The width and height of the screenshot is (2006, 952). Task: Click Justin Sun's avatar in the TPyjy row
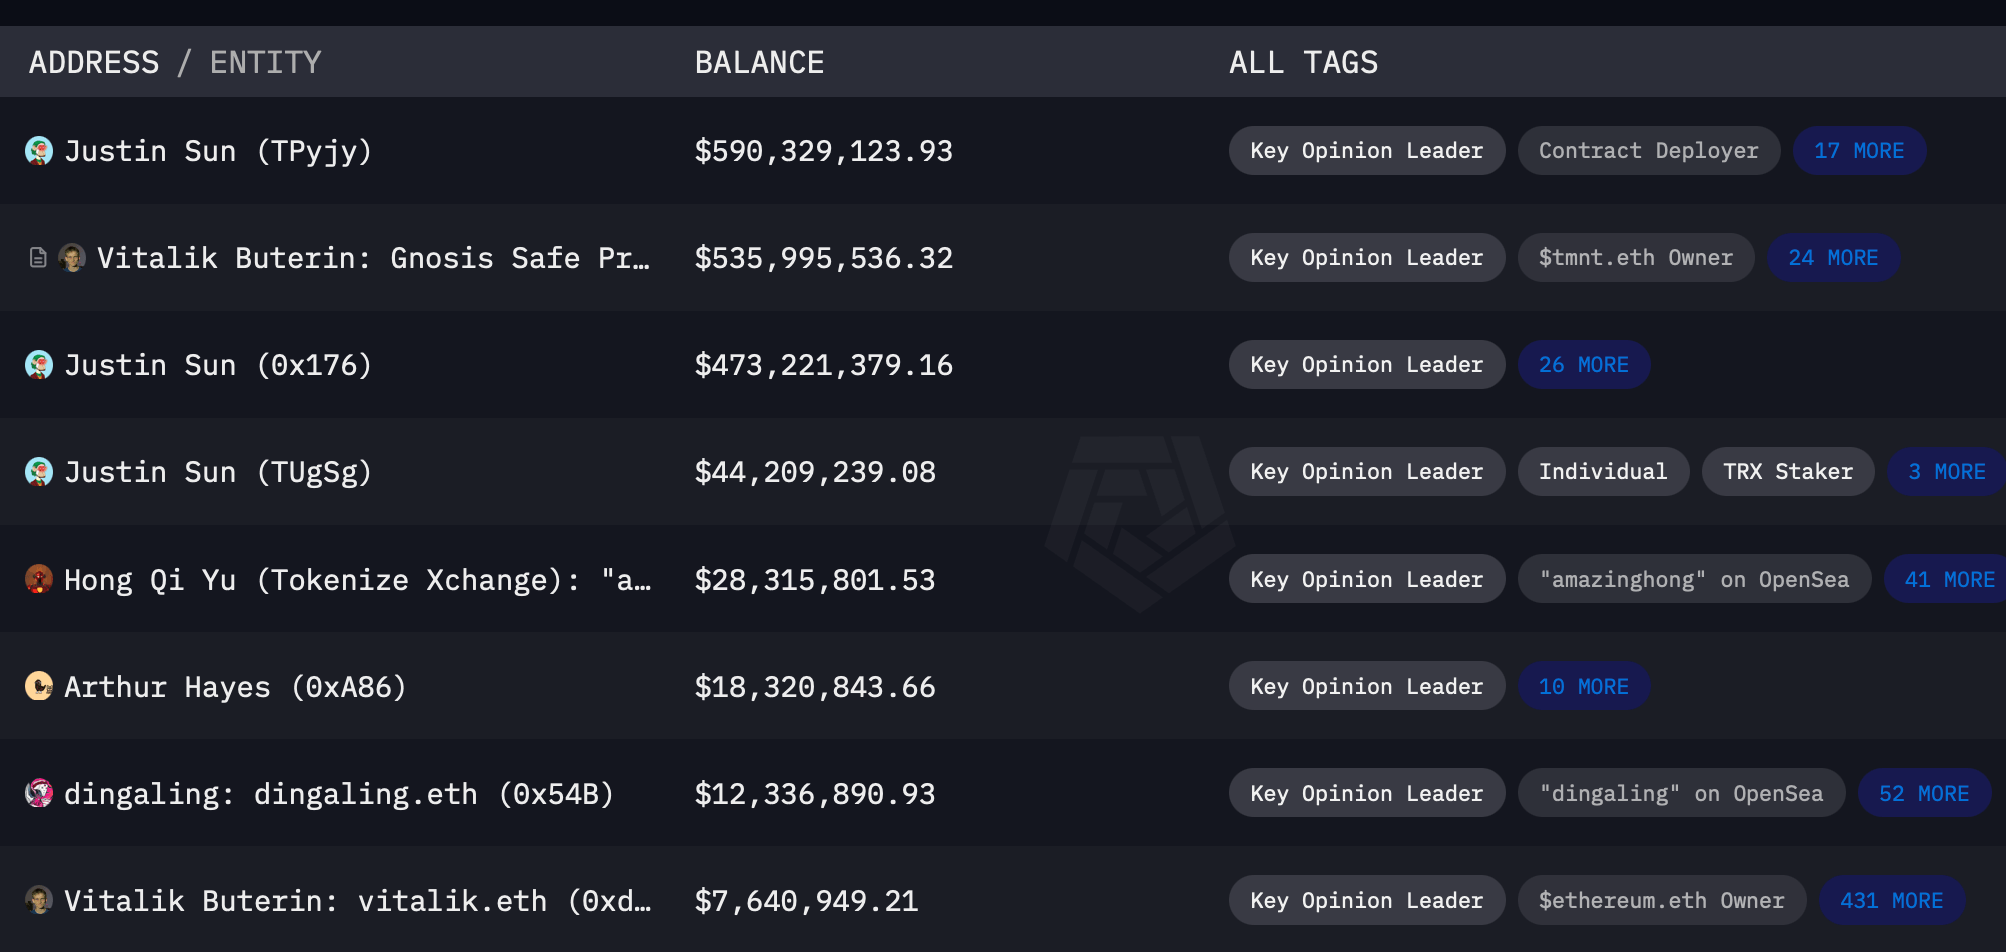coord(38,150)
